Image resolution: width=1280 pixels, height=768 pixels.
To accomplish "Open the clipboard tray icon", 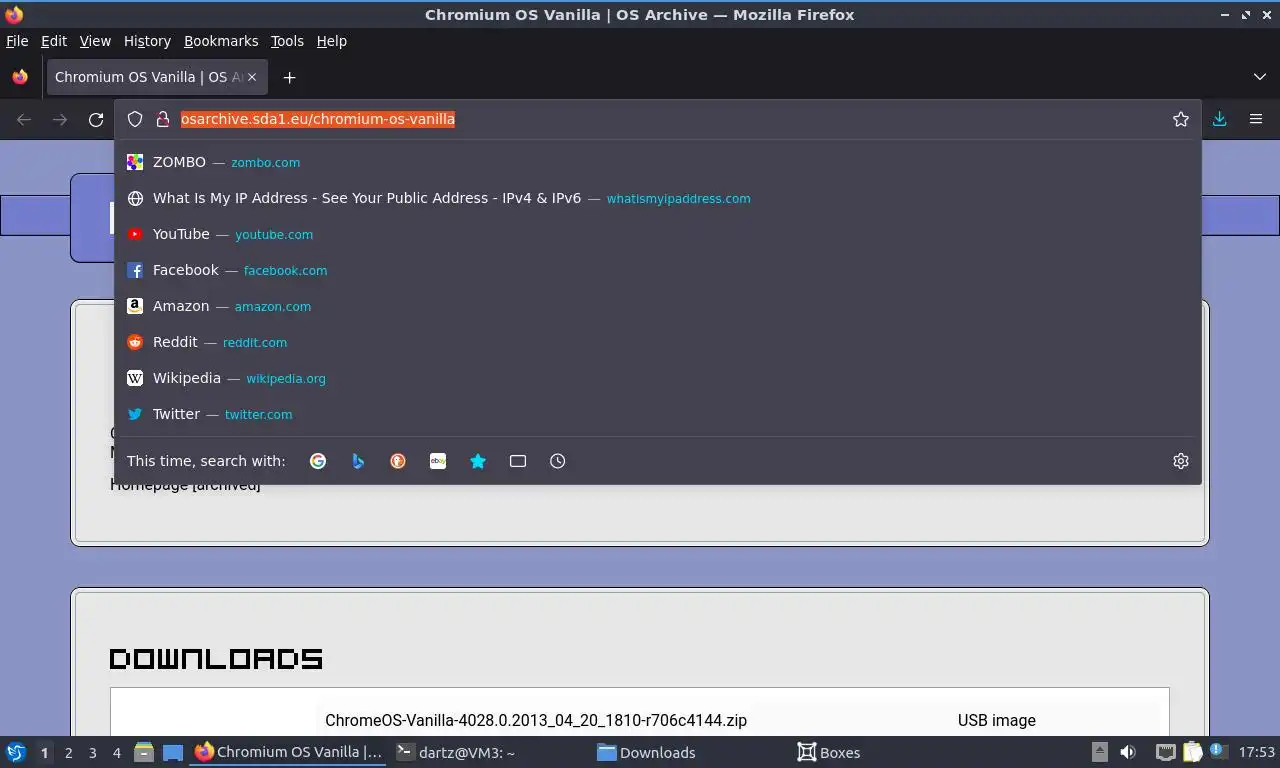I will (1193, 752).
